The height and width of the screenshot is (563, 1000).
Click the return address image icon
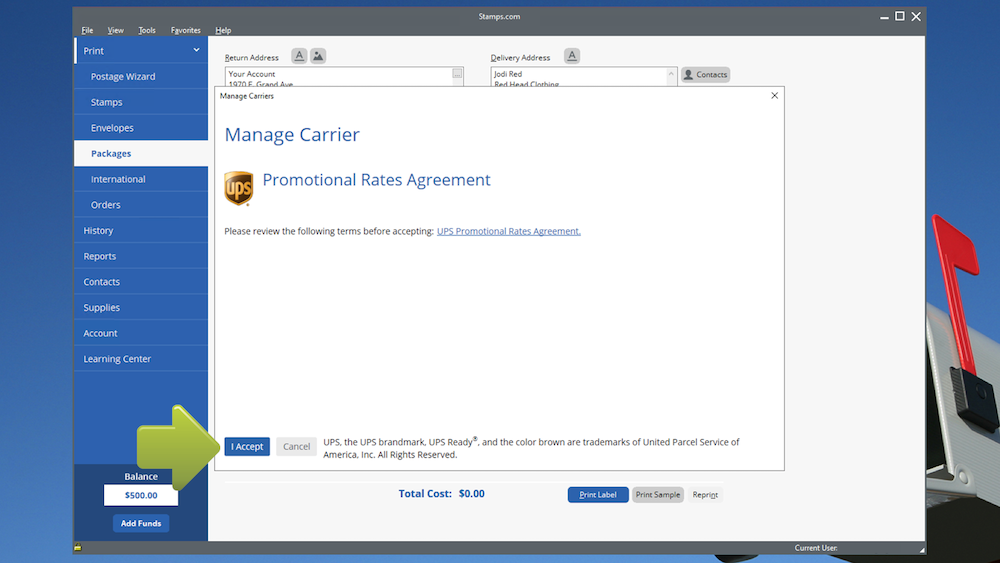(318, 56)
